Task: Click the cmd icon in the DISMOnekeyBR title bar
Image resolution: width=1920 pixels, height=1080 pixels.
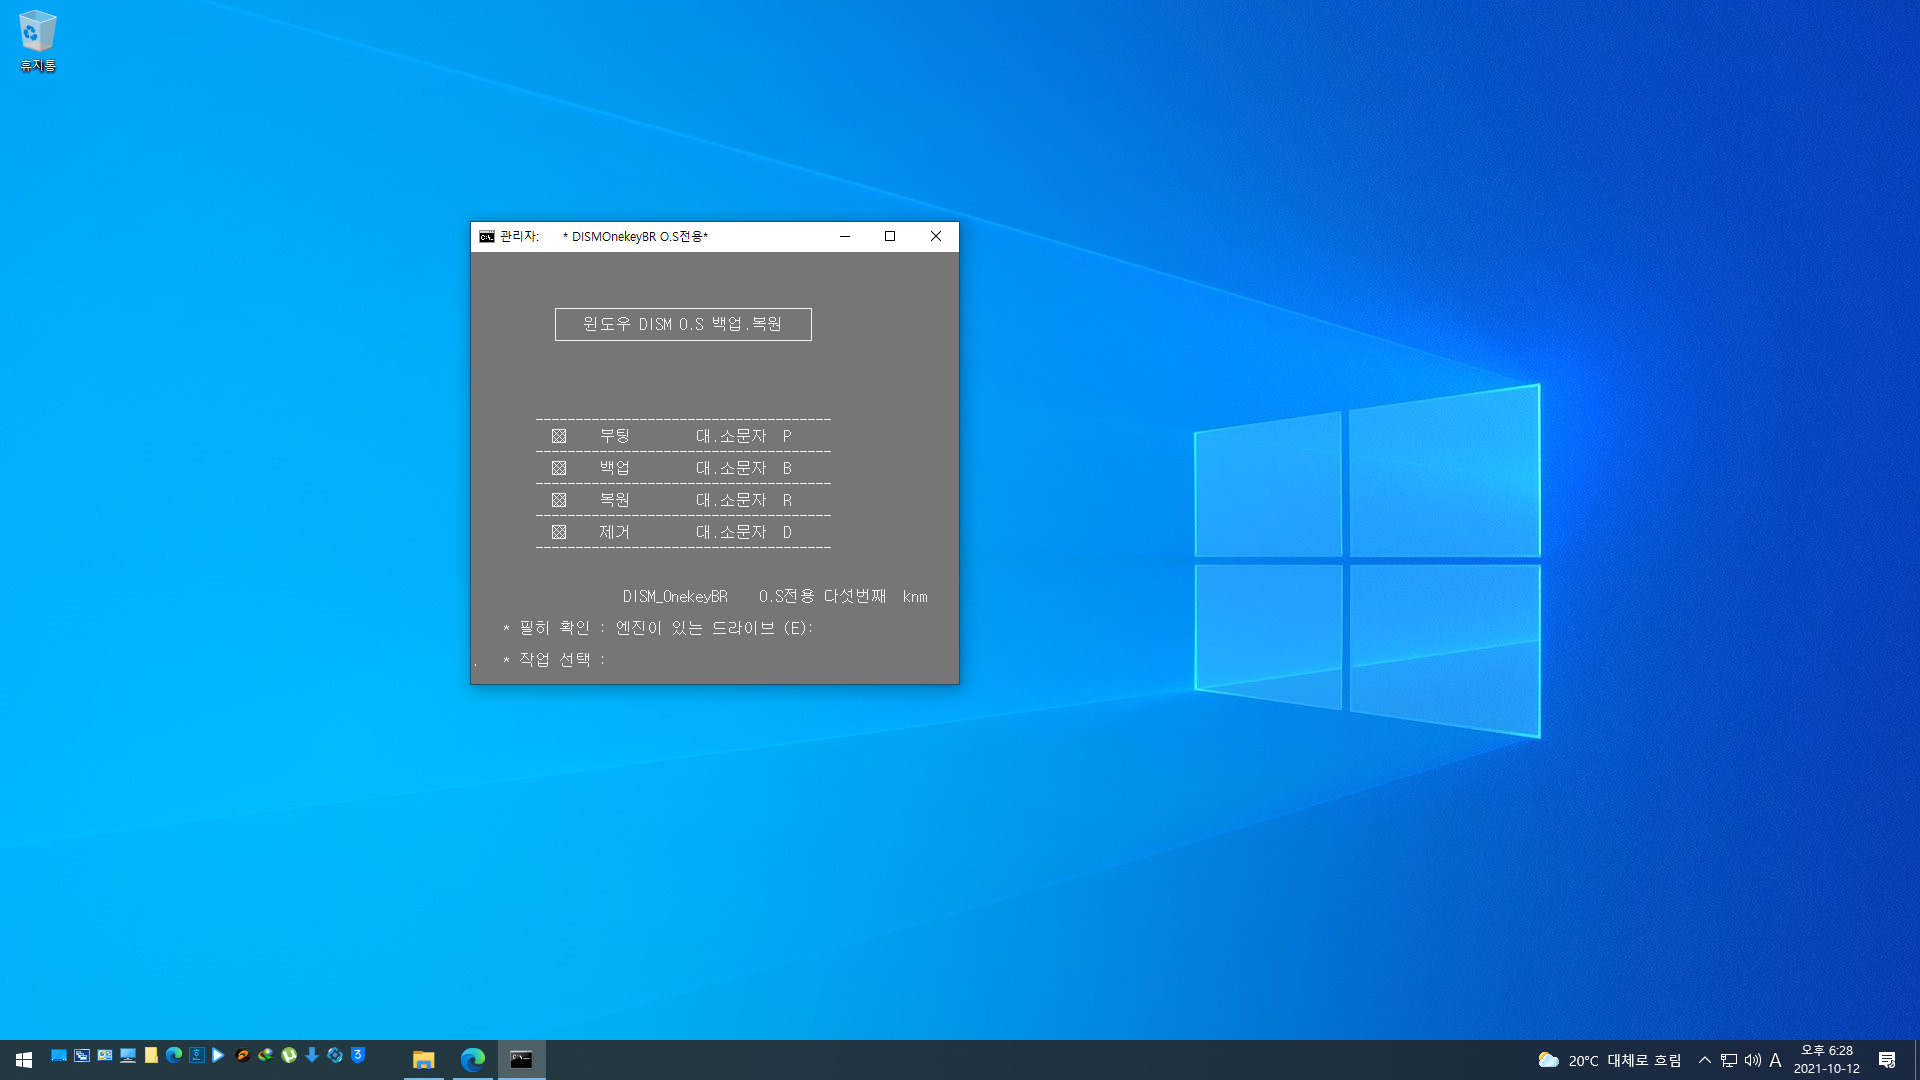Action: point(487,237)
